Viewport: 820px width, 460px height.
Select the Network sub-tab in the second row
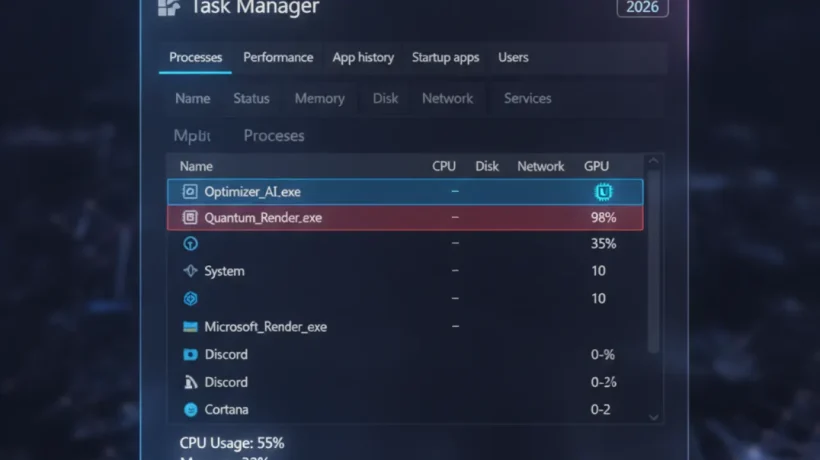(x=448, y=98)
